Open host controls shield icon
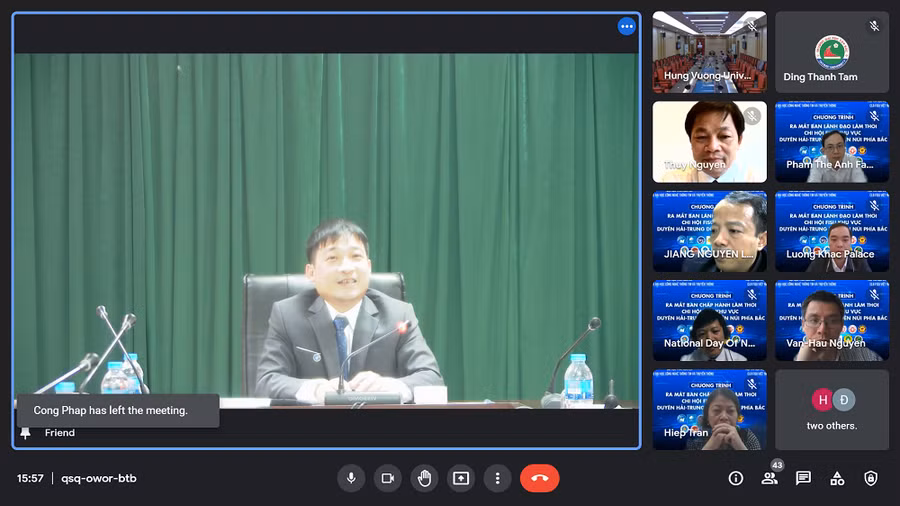This screenshot has width=900, height=506. (871, 478)
